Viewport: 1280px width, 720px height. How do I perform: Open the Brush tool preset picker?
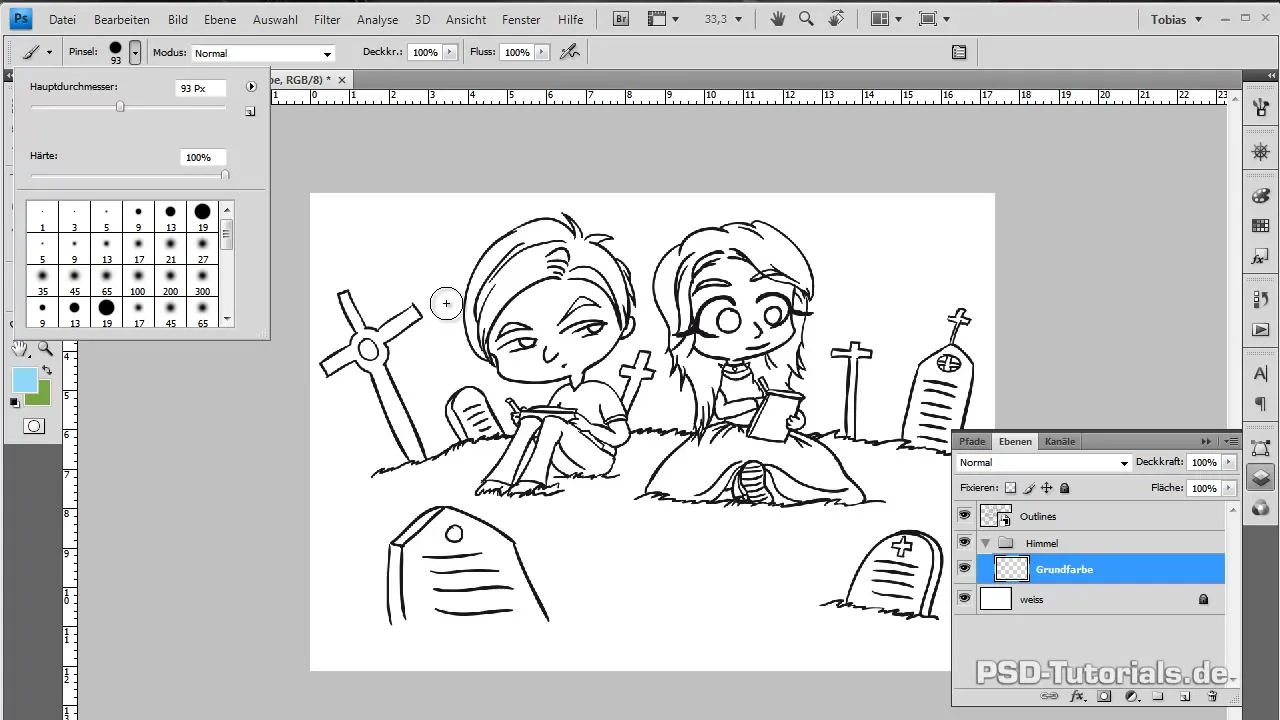click(37, 52)
